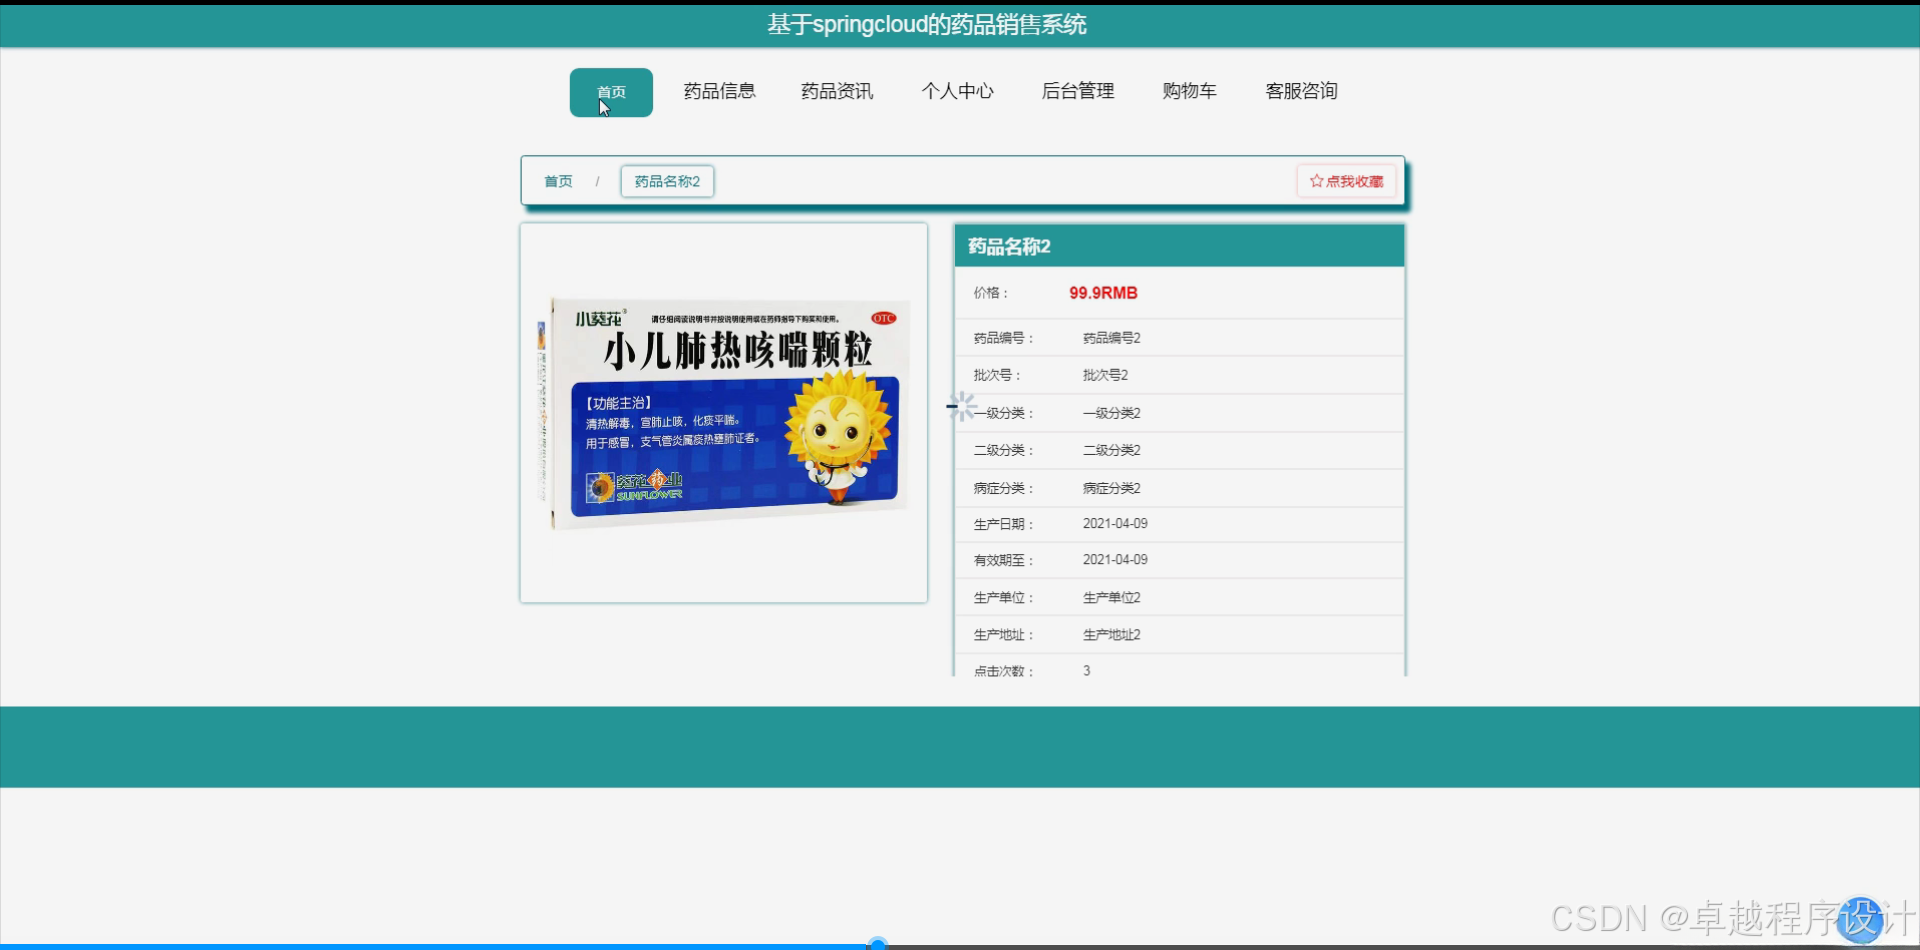This screenshot has width=1920, height=950.
Task: Open the 客服咨询 customer service page
Action: [1300, 91]
